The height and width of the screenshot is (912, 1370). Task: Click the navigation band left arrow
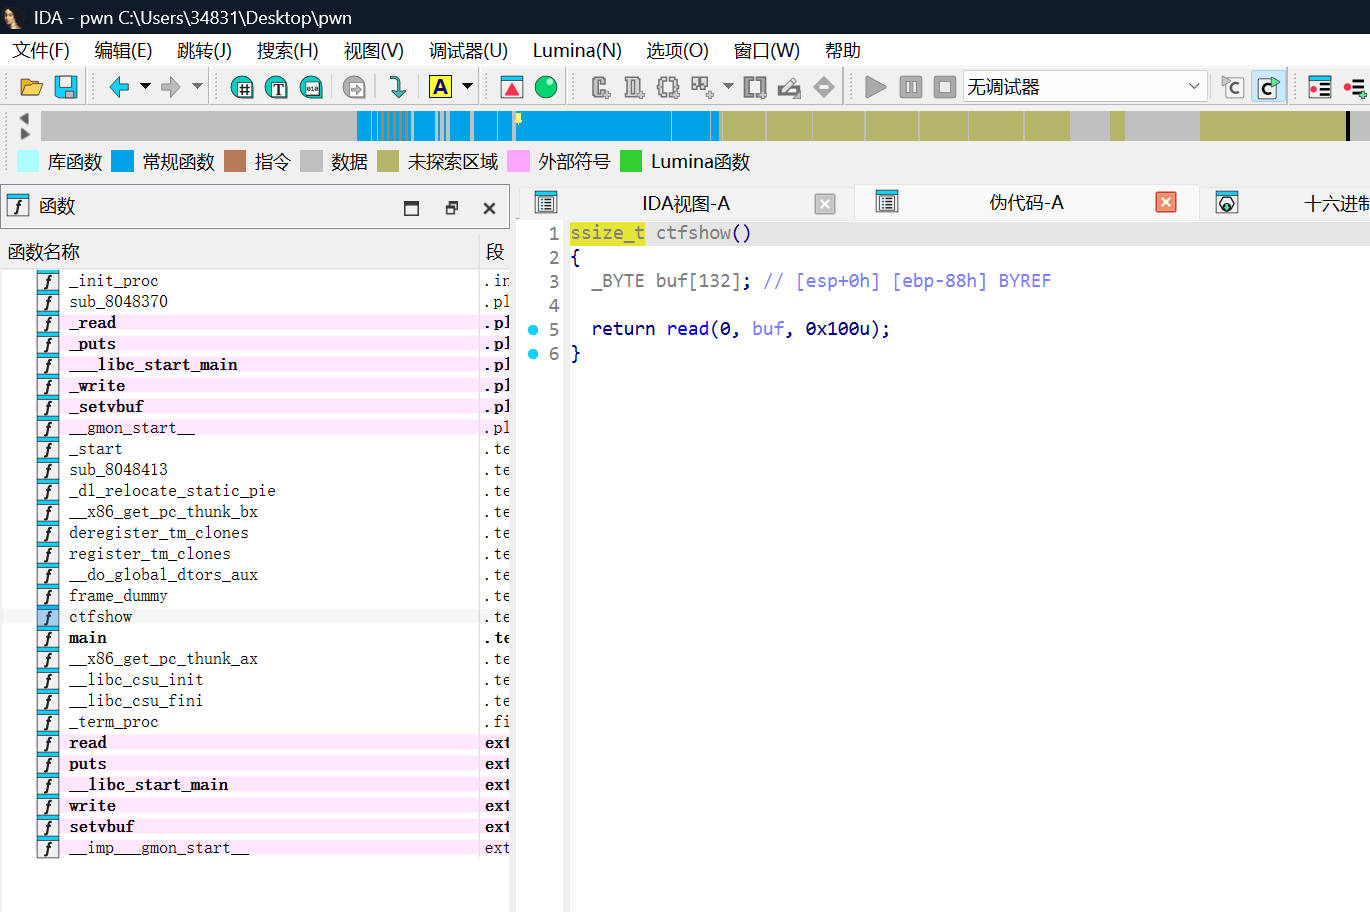pos(24,118)
